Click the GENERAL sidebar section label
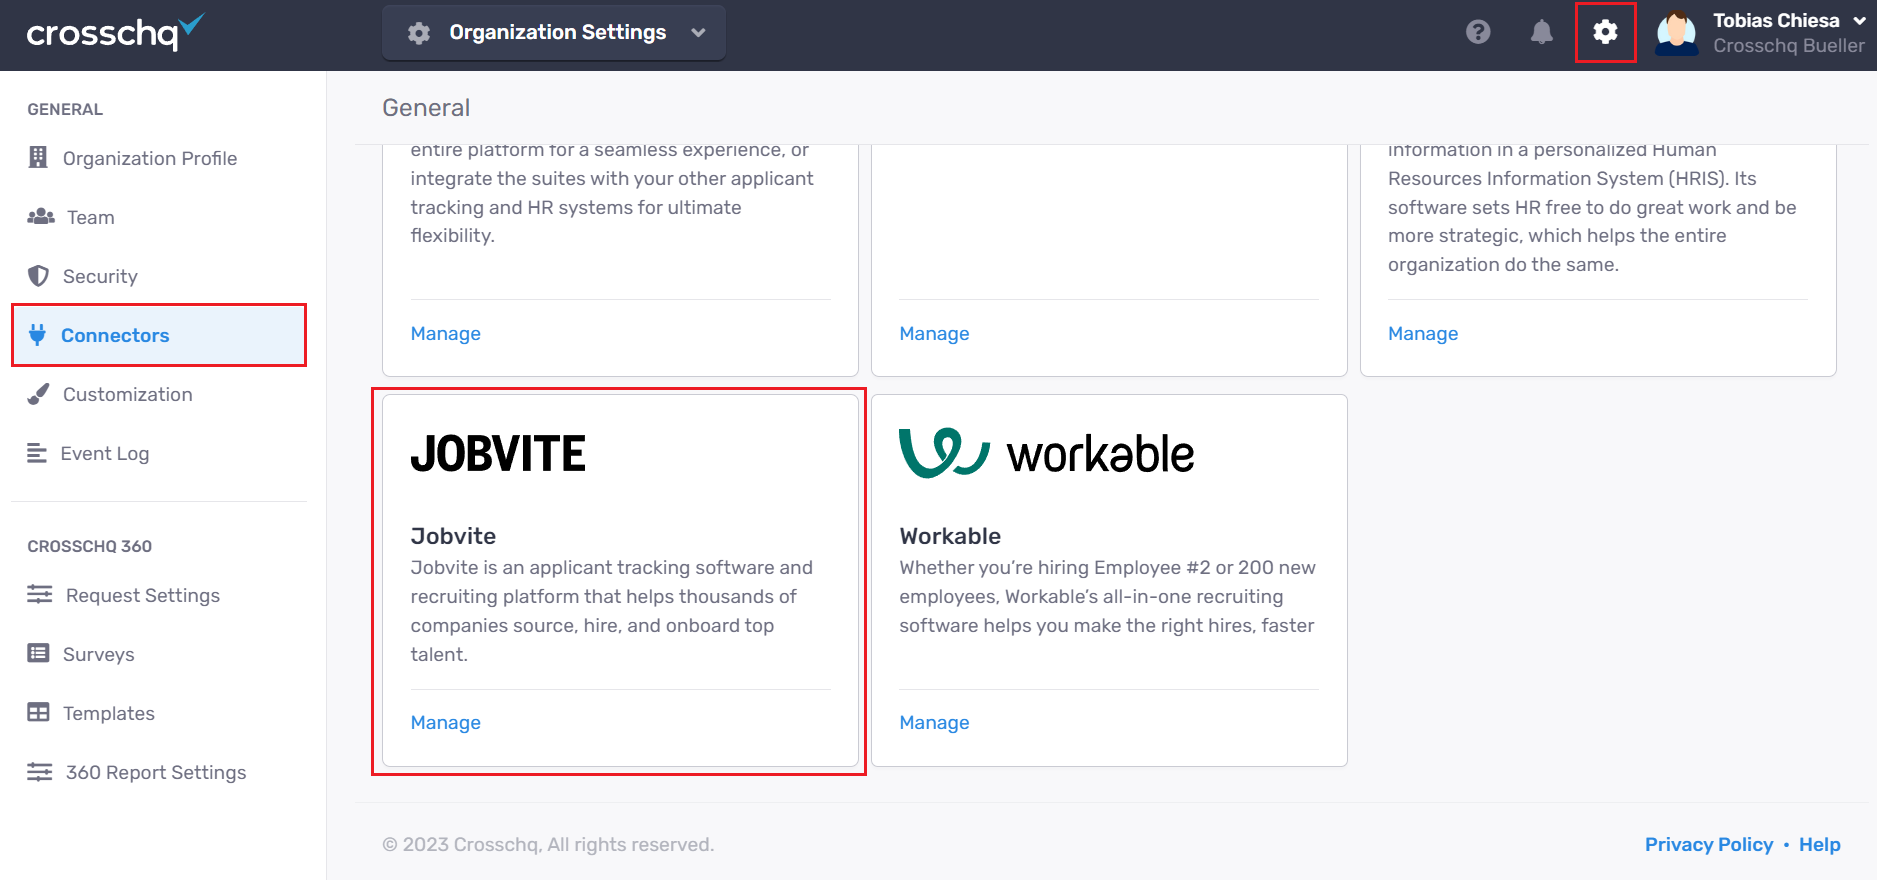This screenshot has width=1877, height=880. coord(65,109)
